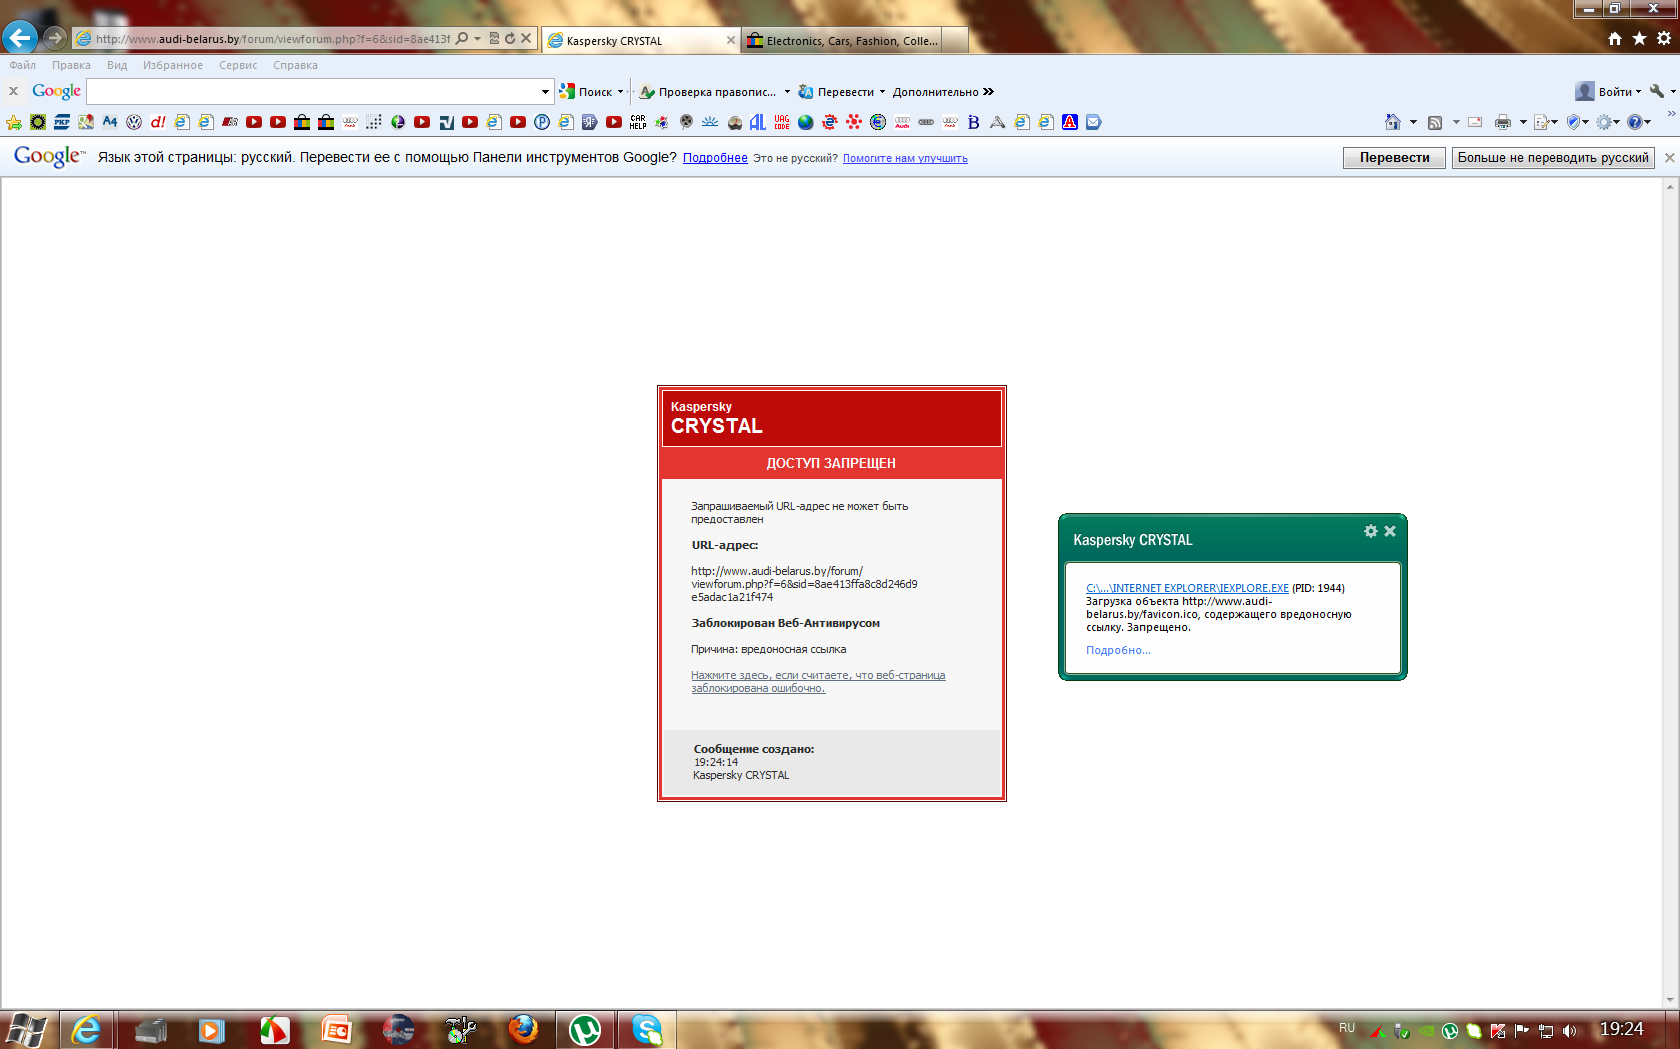
Task: Click the search magnifier in address bar
Action: pos(462,38)
